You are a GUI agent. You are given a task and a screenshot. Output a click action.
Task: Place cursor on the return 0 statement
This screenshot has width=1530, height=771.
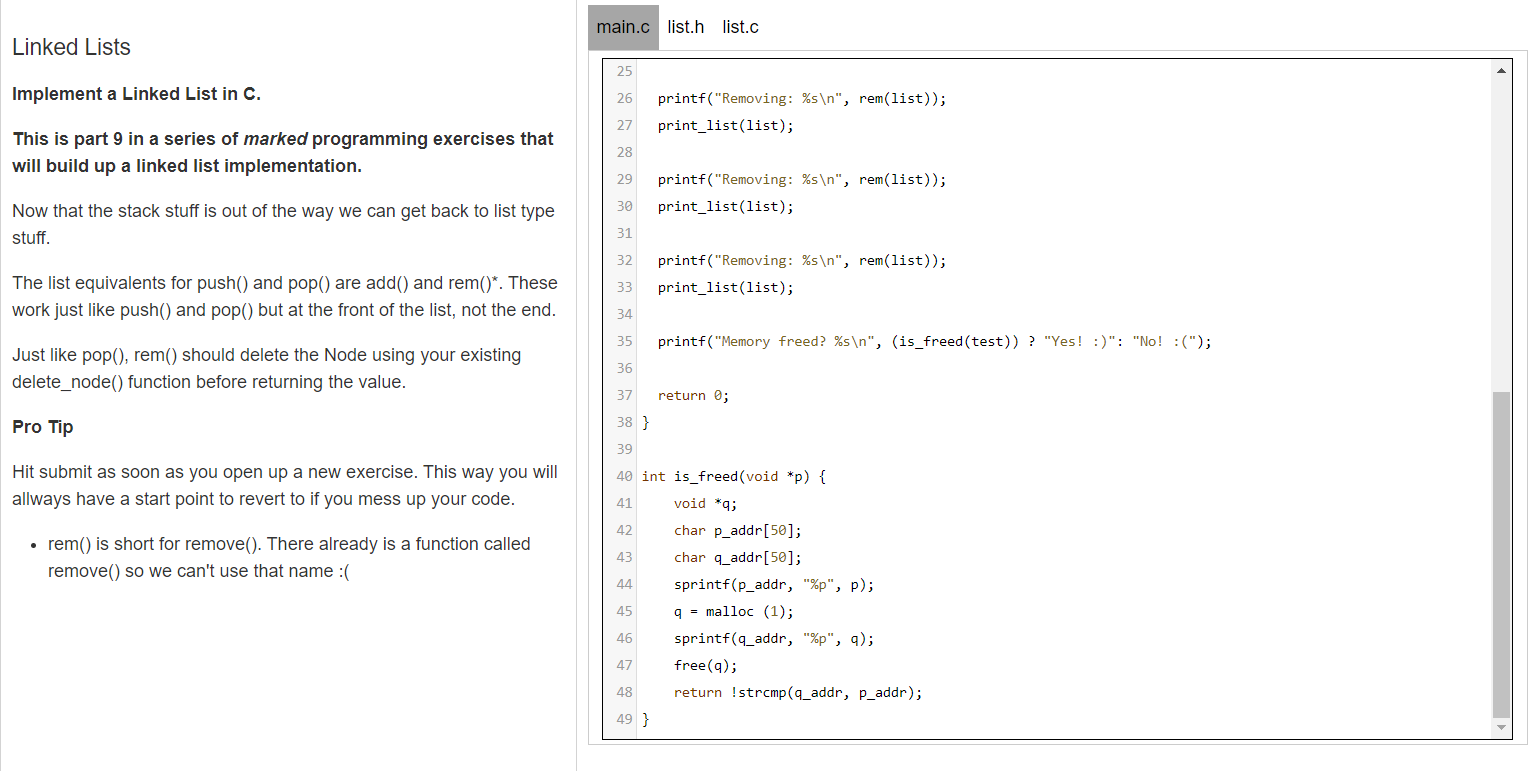[x=694, y=395]
